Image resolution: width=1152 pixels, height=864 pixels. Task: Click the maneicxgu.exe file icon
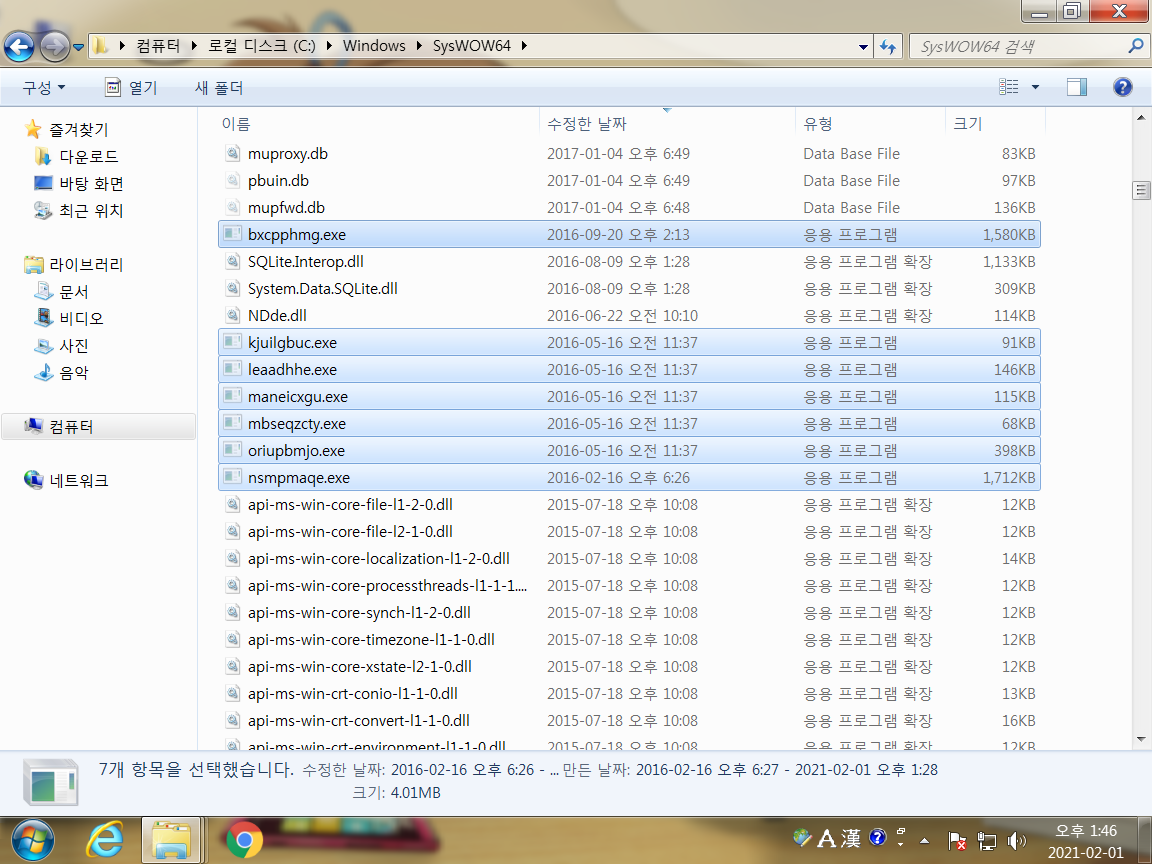tap(232, 397)
